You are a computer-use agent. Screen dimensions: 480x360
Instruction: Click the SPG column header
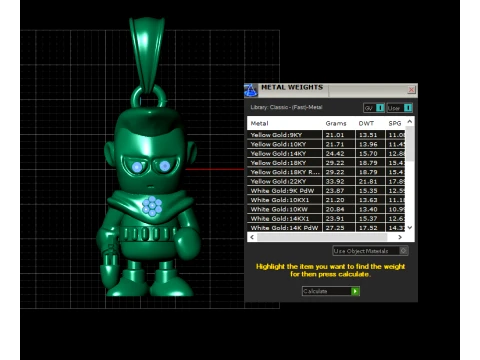395,123
